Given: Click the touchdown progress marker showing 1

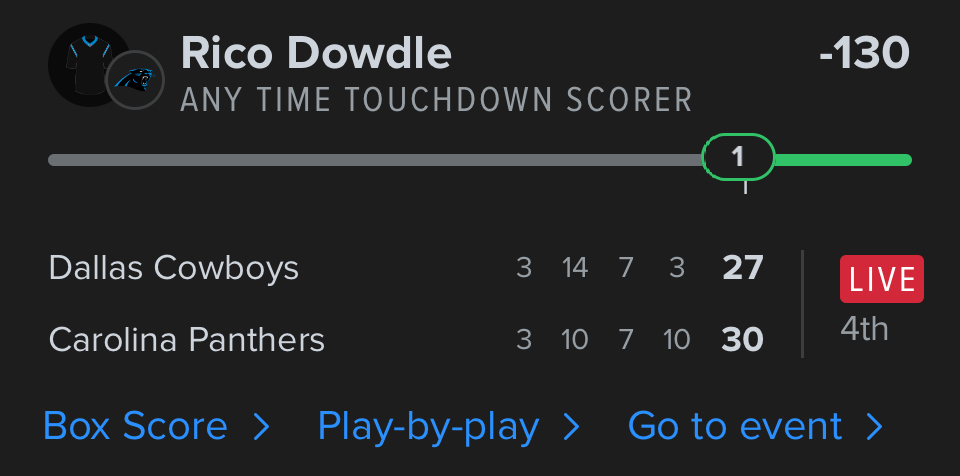Looking at the screenshot, I should point(738,157).
